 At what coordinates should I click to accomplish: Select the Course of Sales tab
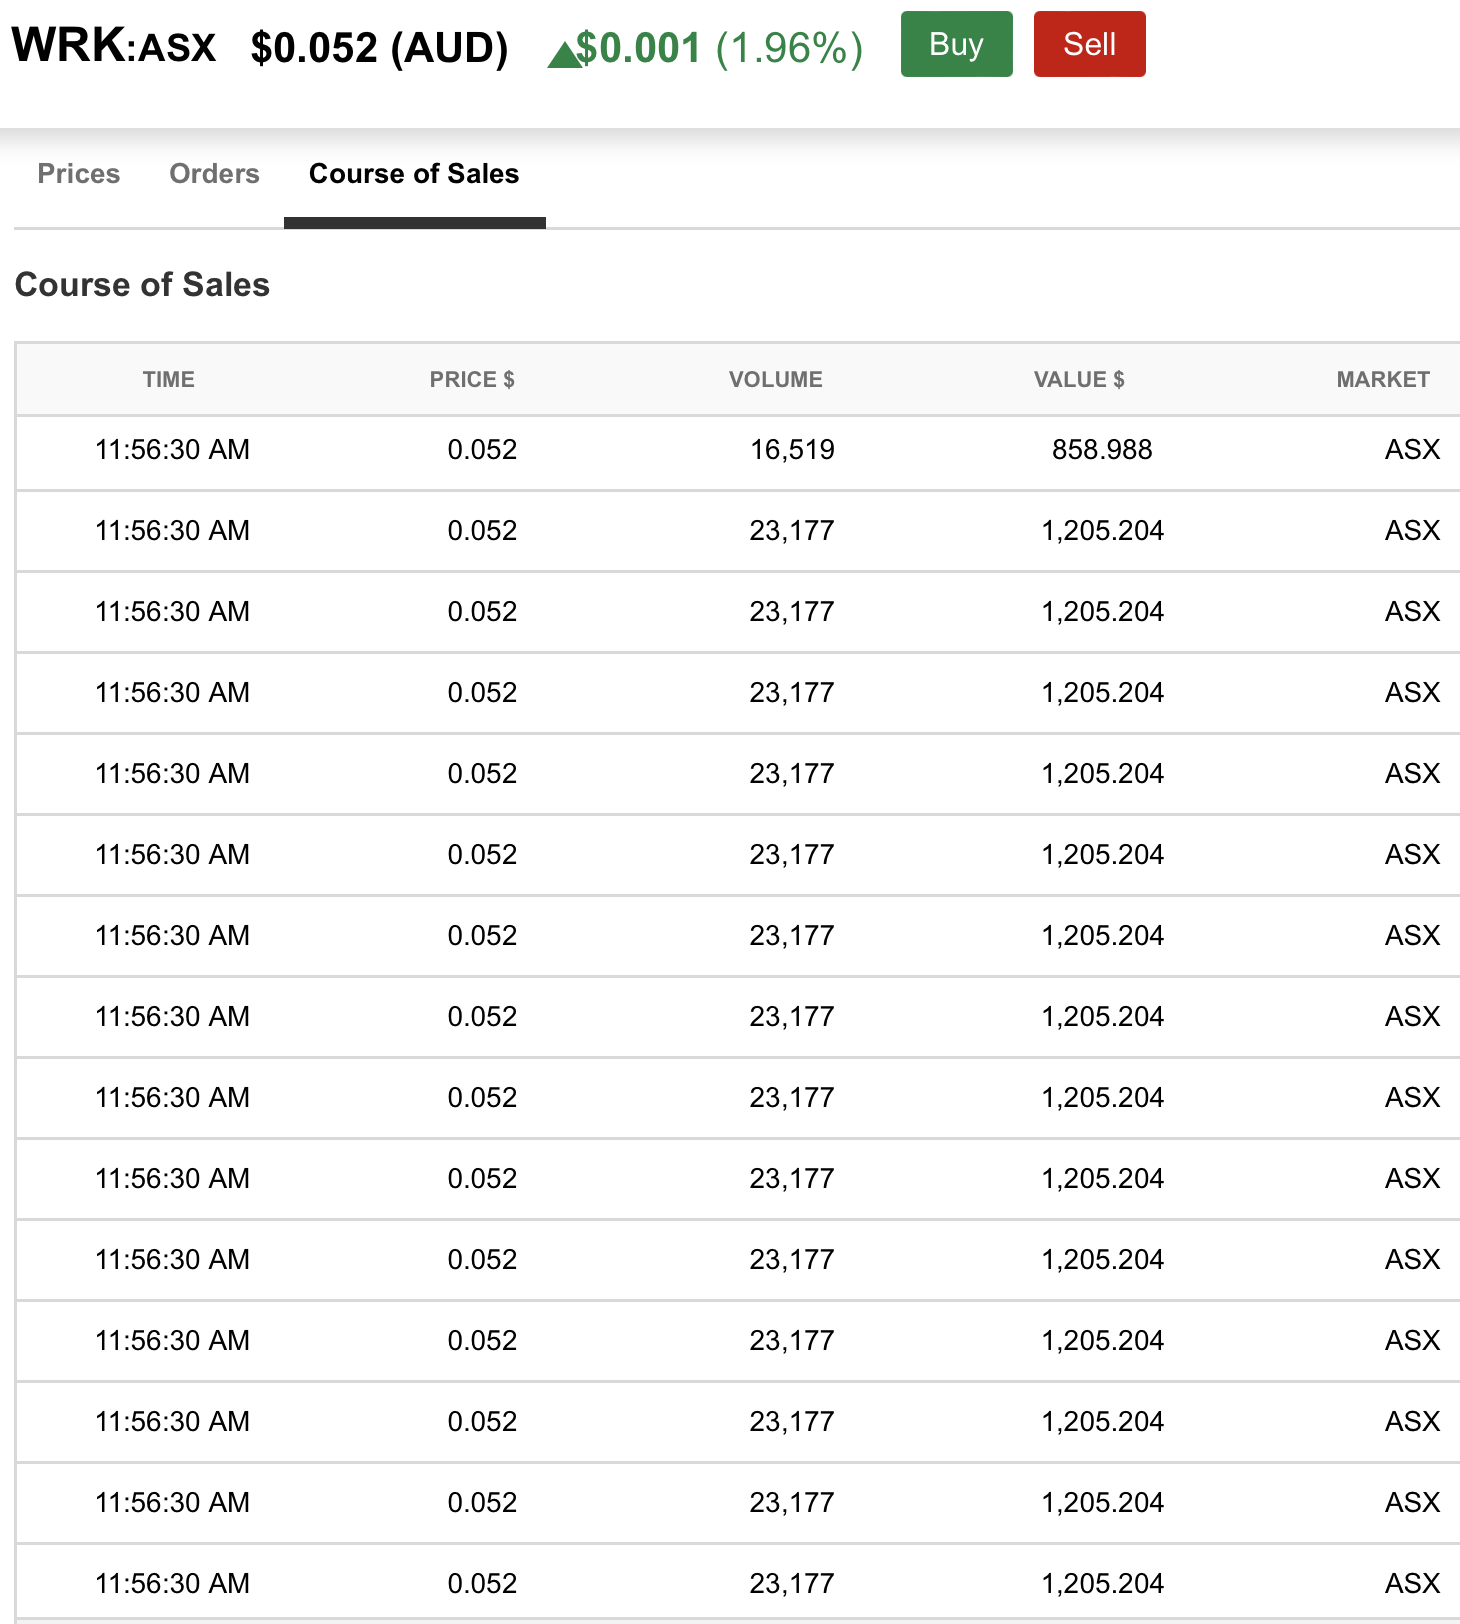pos(414,174)
